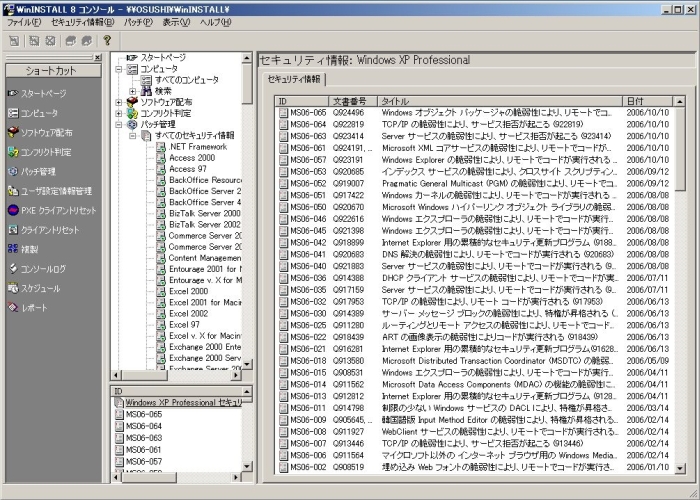Expand the コンフリクト判定 tree node
The height and width of the screenshot is (500, 700).
coord(118,113)
